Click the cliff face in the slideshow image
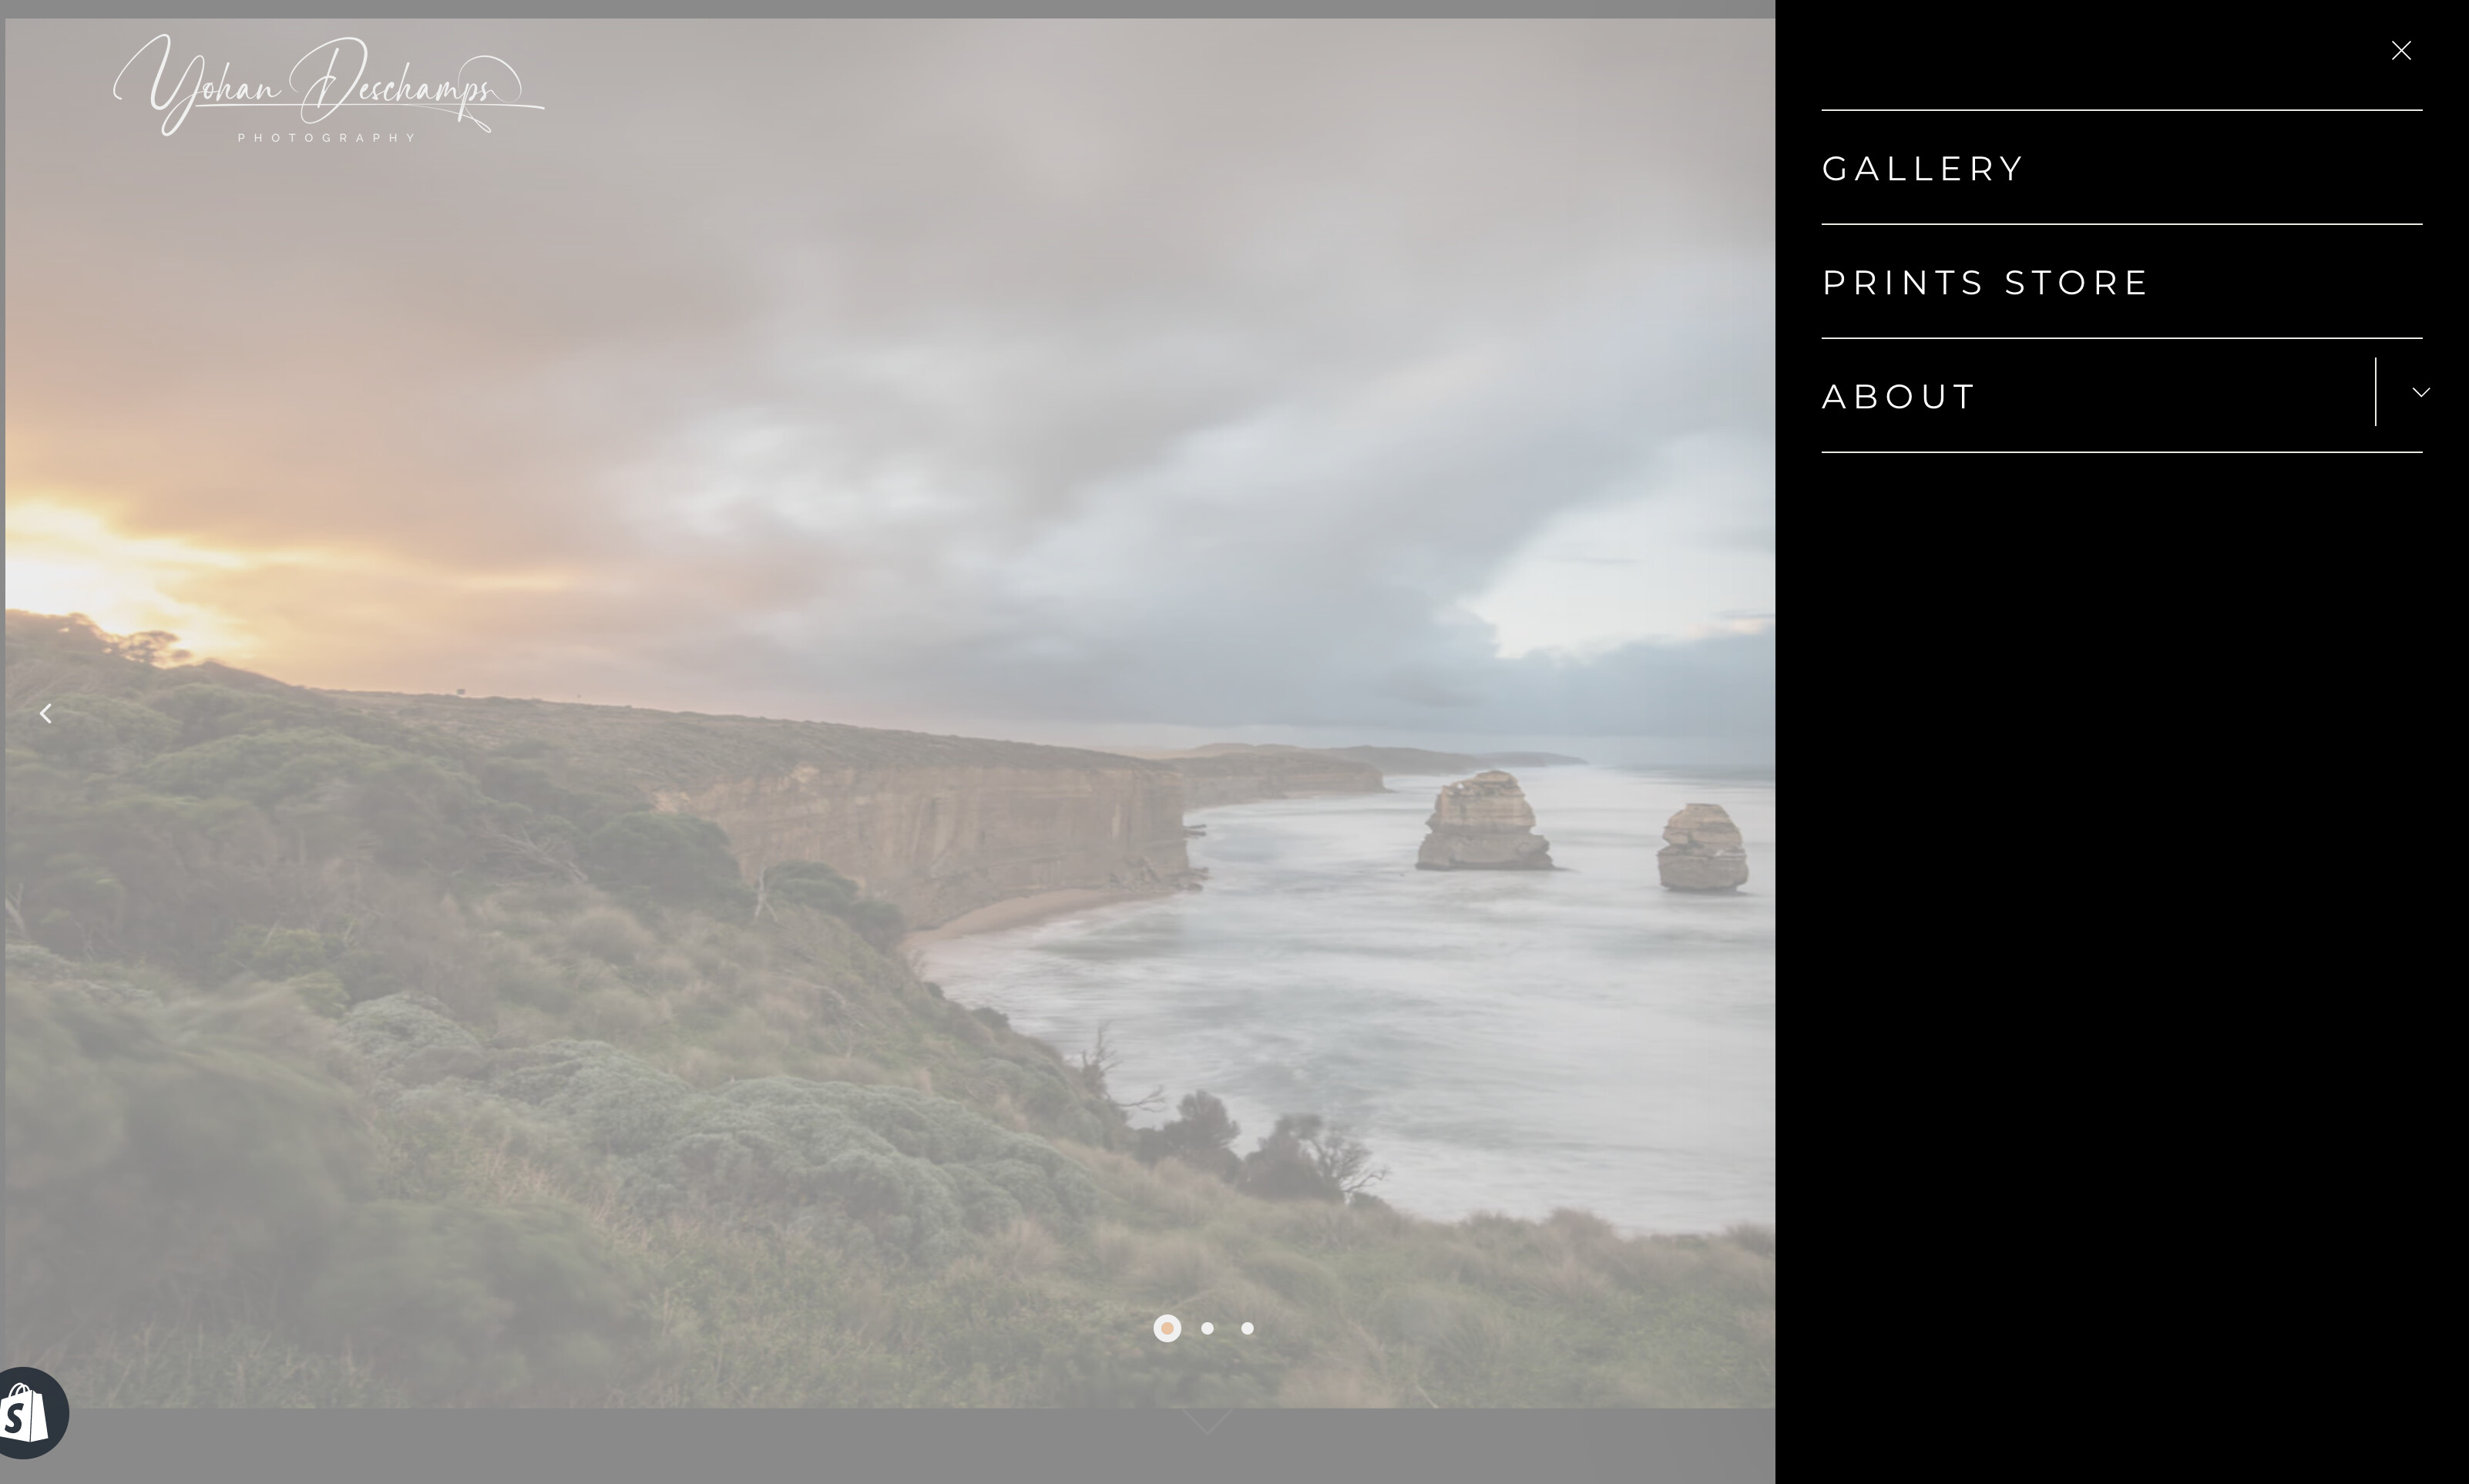Screen dimensions: 2469x1484 point(930,830)
